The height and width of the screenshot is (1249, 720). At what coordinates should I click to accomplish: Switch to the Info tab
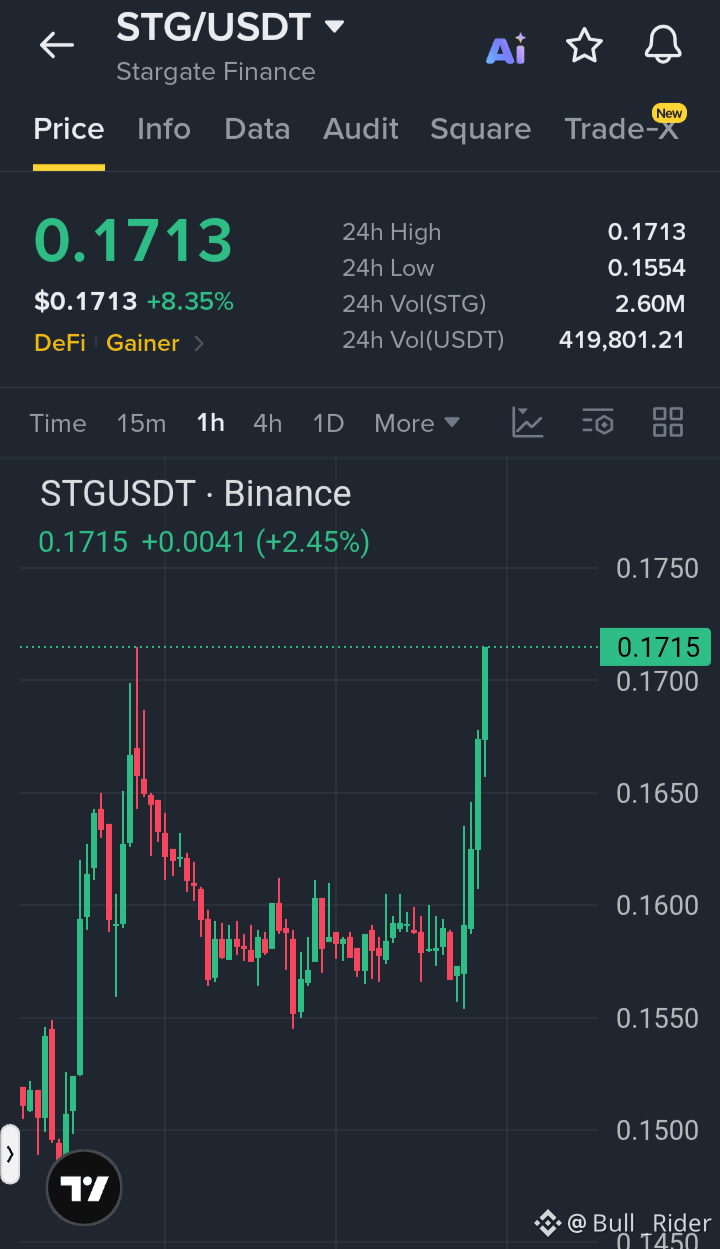(x=164, y=129)
